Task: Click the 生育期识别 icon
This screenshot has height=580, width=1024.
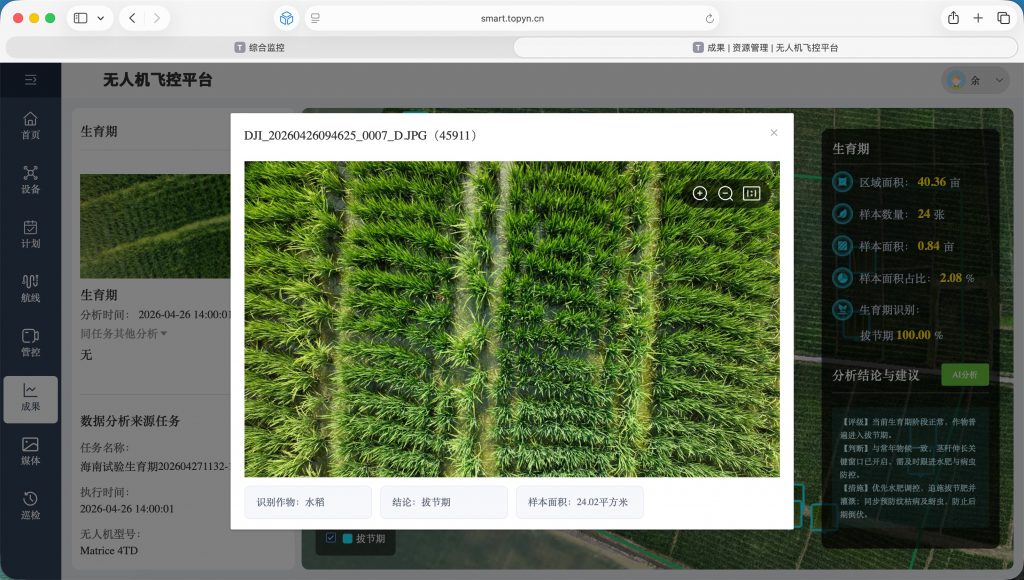Action: tap(842, 309)
